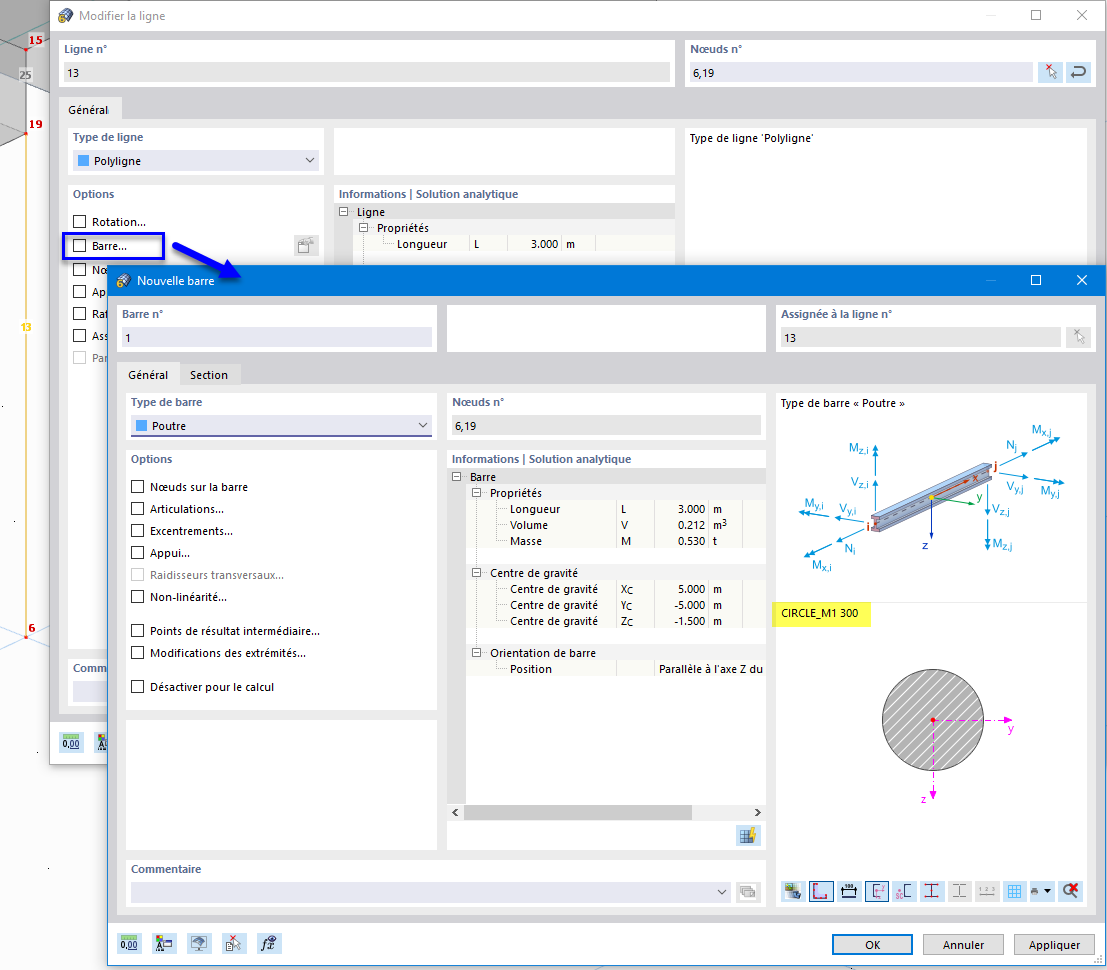Collapse Propriétés under Barre
Image resolution: width=1107 pixels, height=970 pixels.
[477, 493]
